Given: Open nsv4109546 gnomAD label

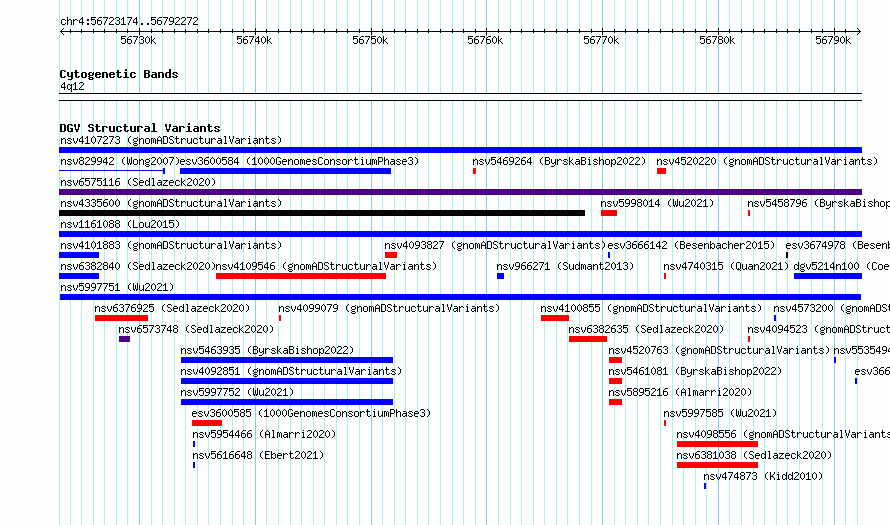Looking at the screenshot, I should click(x=326, y=266).
